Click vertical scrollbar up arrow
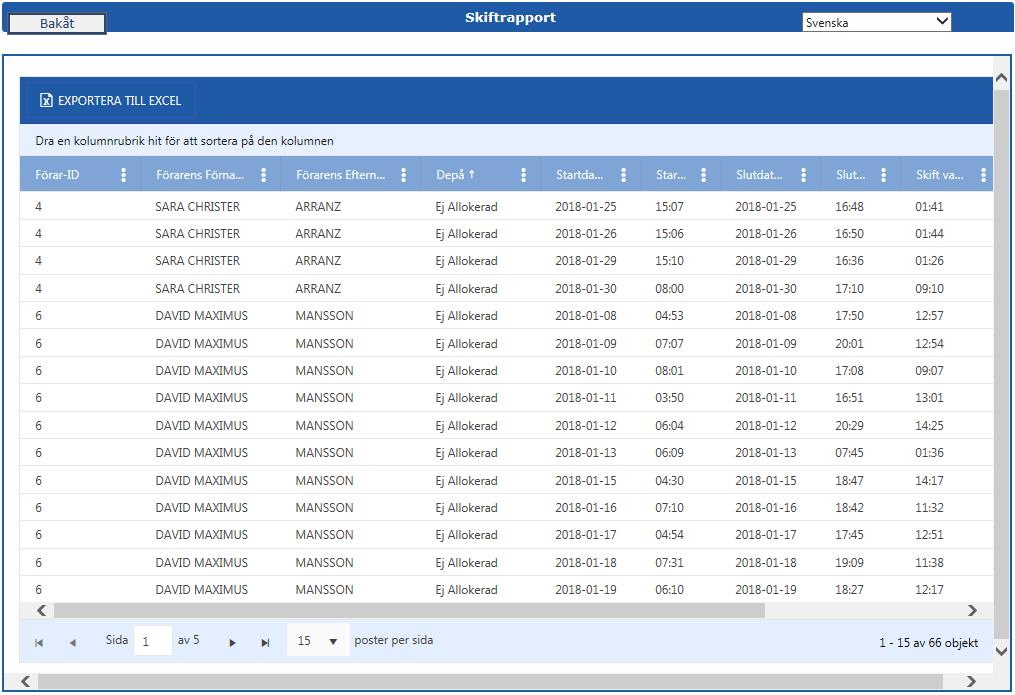The image size is (1015, 695). pos(1001,78)
